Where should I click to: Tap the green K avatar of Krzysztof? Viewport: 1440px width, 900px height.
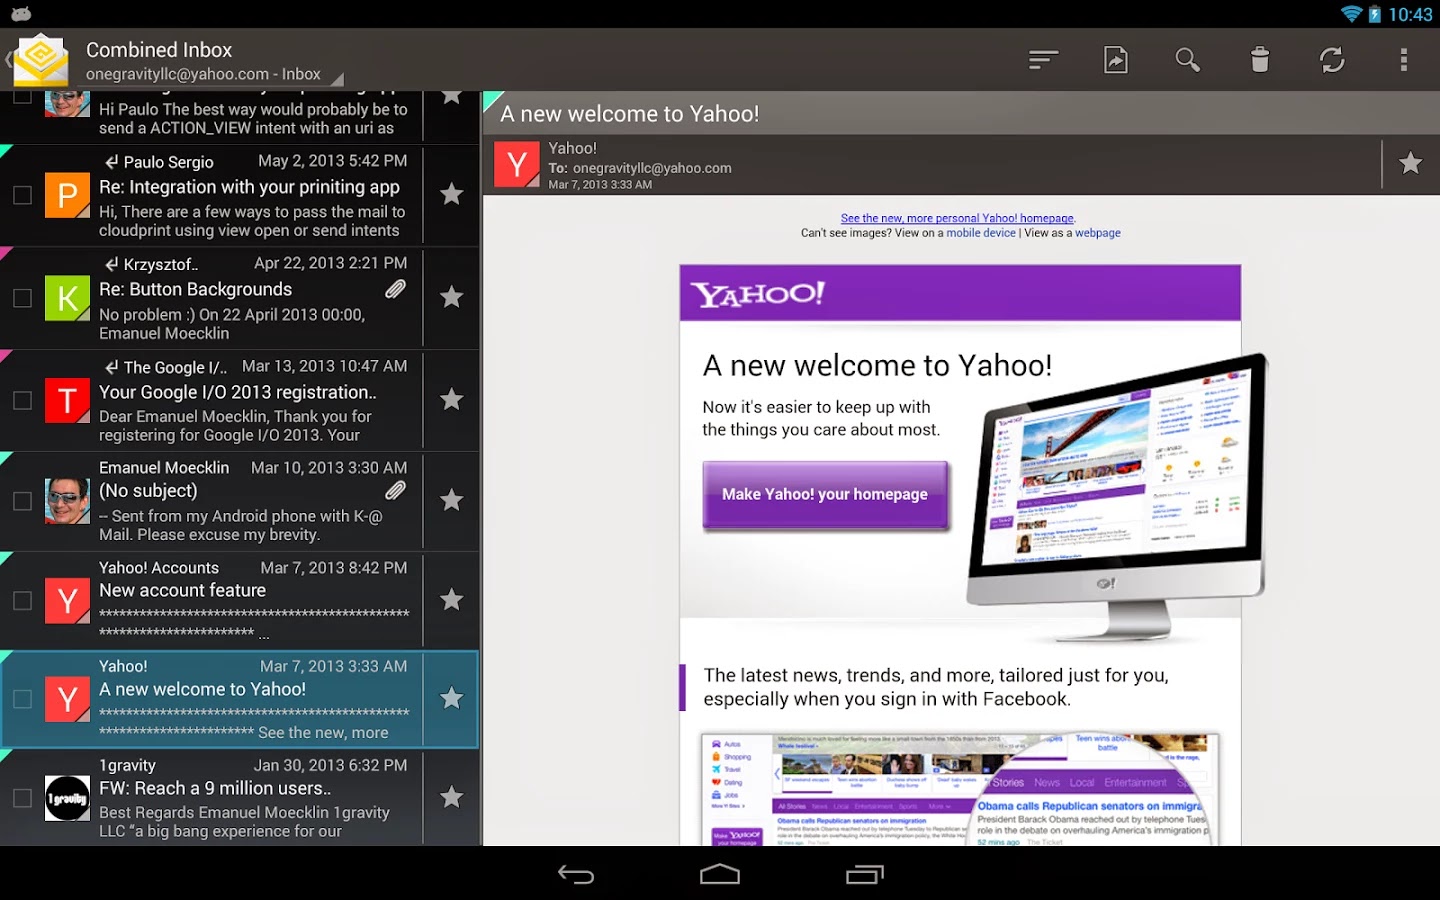67,298
